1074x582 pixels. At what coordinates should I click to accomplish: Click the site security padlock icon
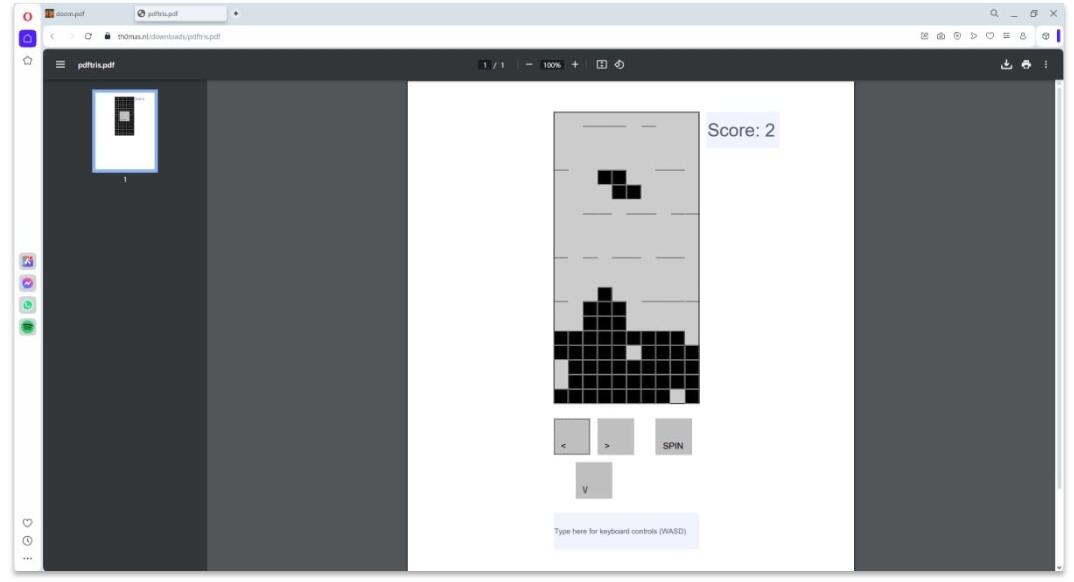click(x=108, y=36)
